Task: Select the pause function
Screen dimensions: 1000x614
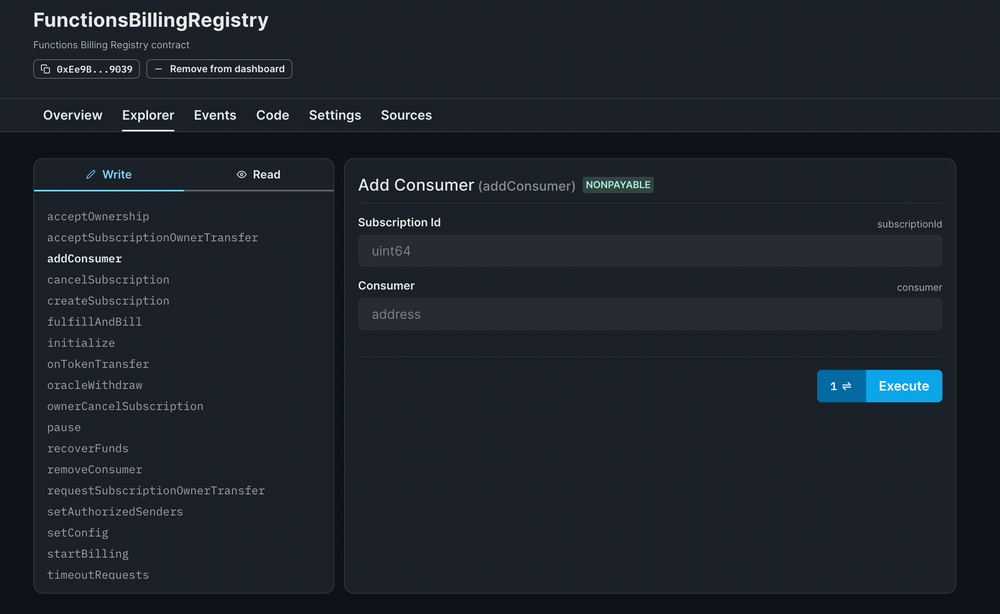Action: point(63,427)
